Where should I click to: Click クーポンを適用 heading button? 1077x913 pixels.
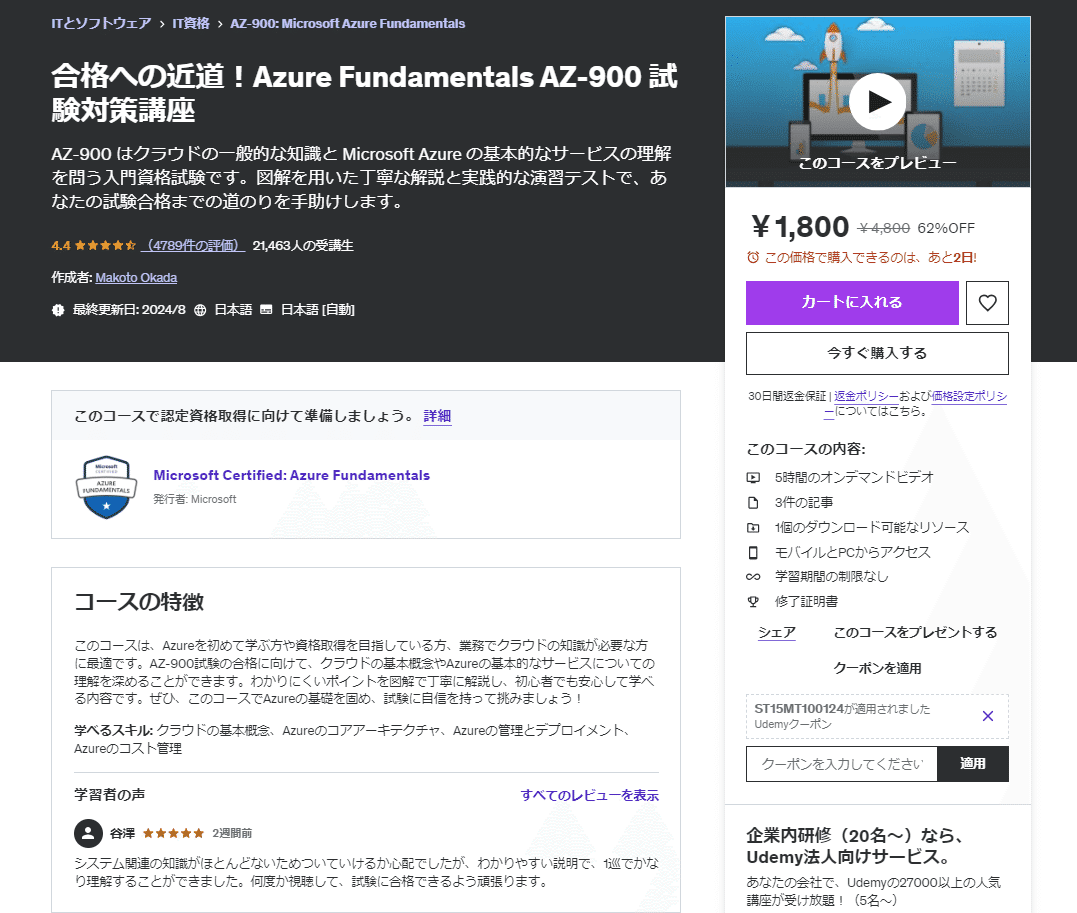pyautogui.click(x=877, y=668)
